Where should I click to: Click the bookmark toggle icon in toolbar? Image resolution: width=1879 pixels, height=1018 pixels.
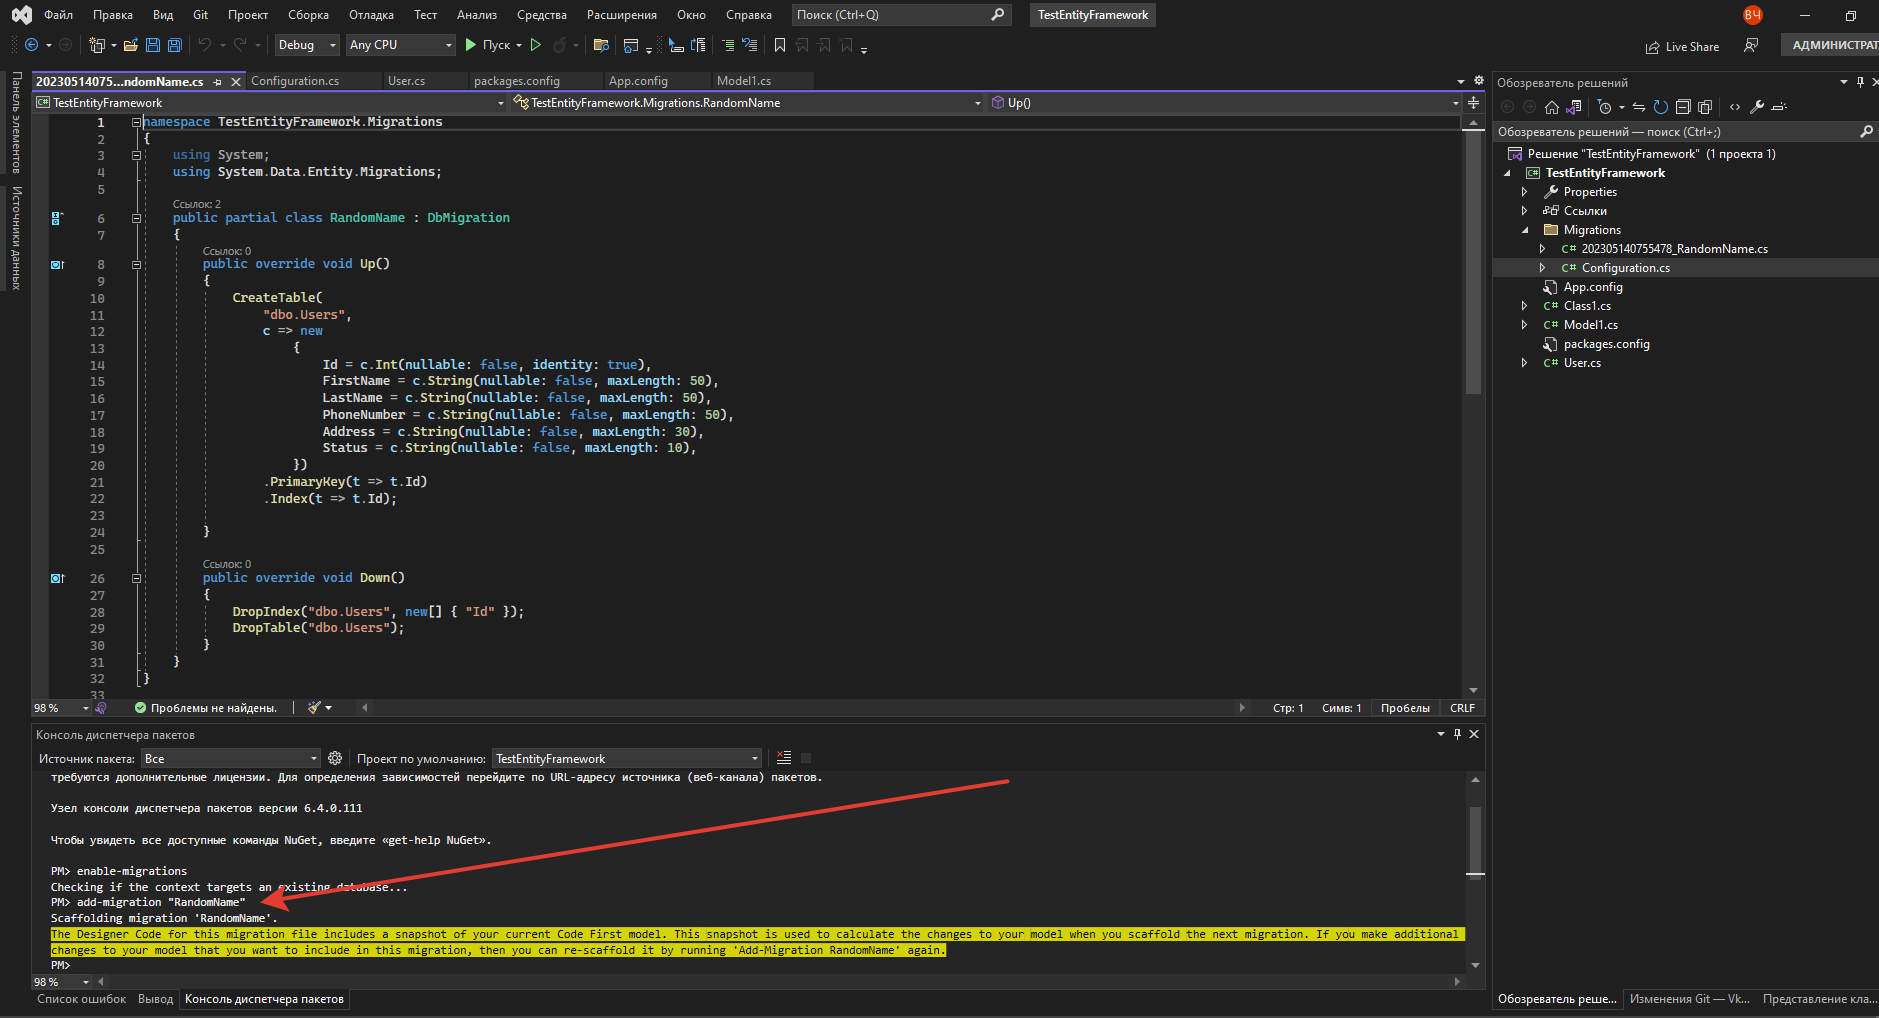click(780, 45)
